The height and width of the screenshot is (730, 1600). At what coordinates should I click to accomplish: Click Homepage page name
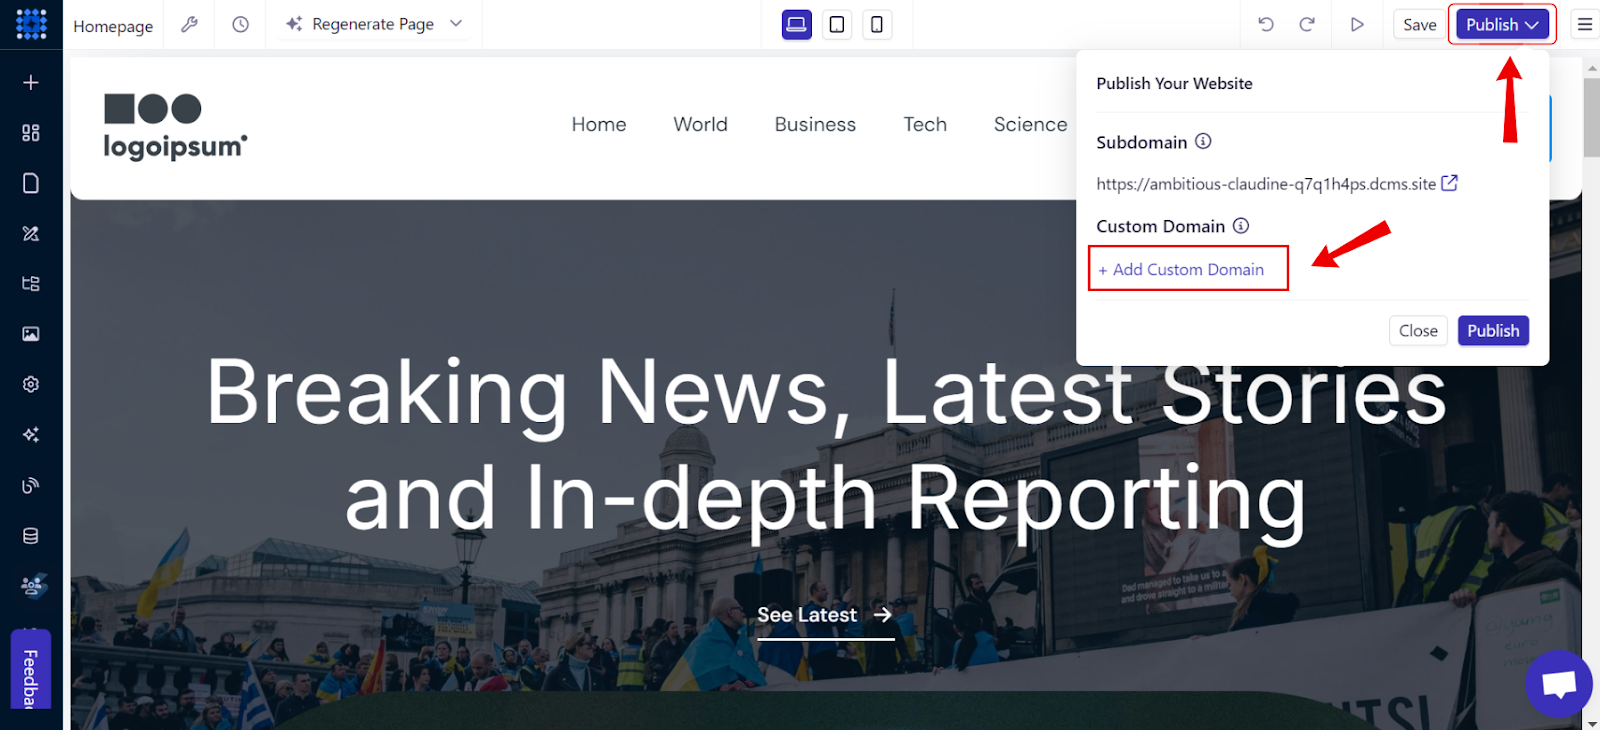point(113,26)
